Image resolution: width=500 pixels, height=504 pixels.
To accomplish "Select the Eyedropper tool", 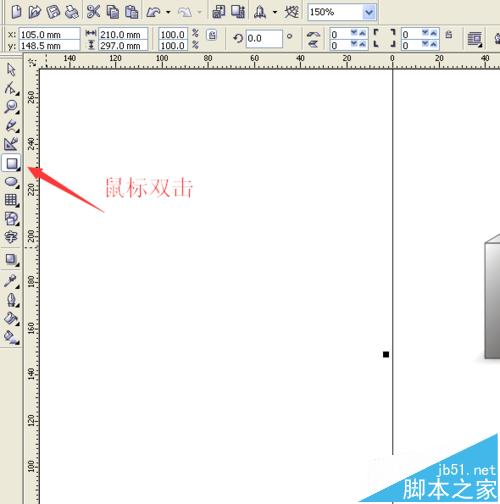I will 11,281.
